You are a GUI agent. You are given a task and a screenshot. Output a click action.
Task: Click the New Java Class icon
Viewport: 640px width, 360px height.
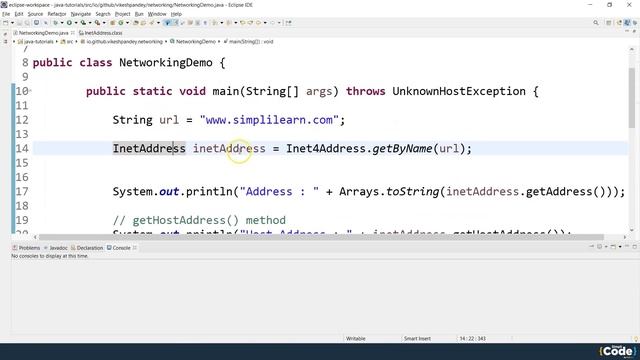pos(121,22)
